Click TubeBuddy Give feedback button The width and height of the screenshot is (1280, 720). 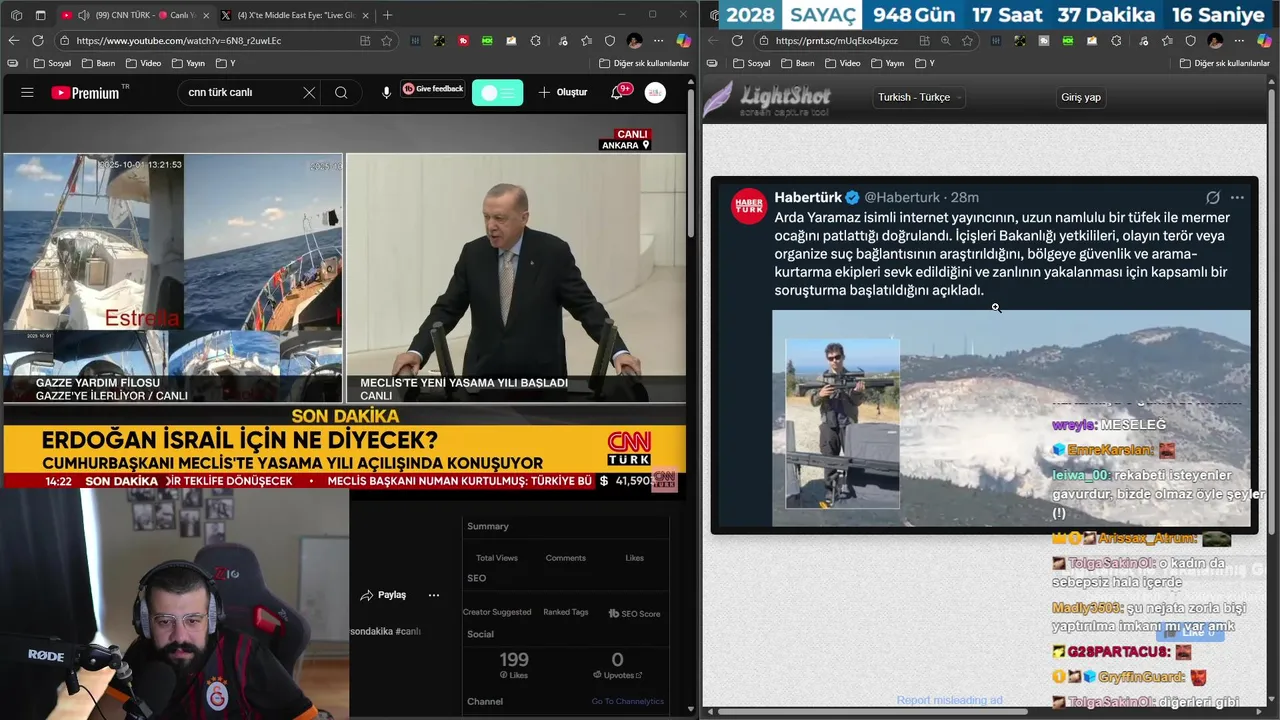pyautogui.click(x=433, y=89)
